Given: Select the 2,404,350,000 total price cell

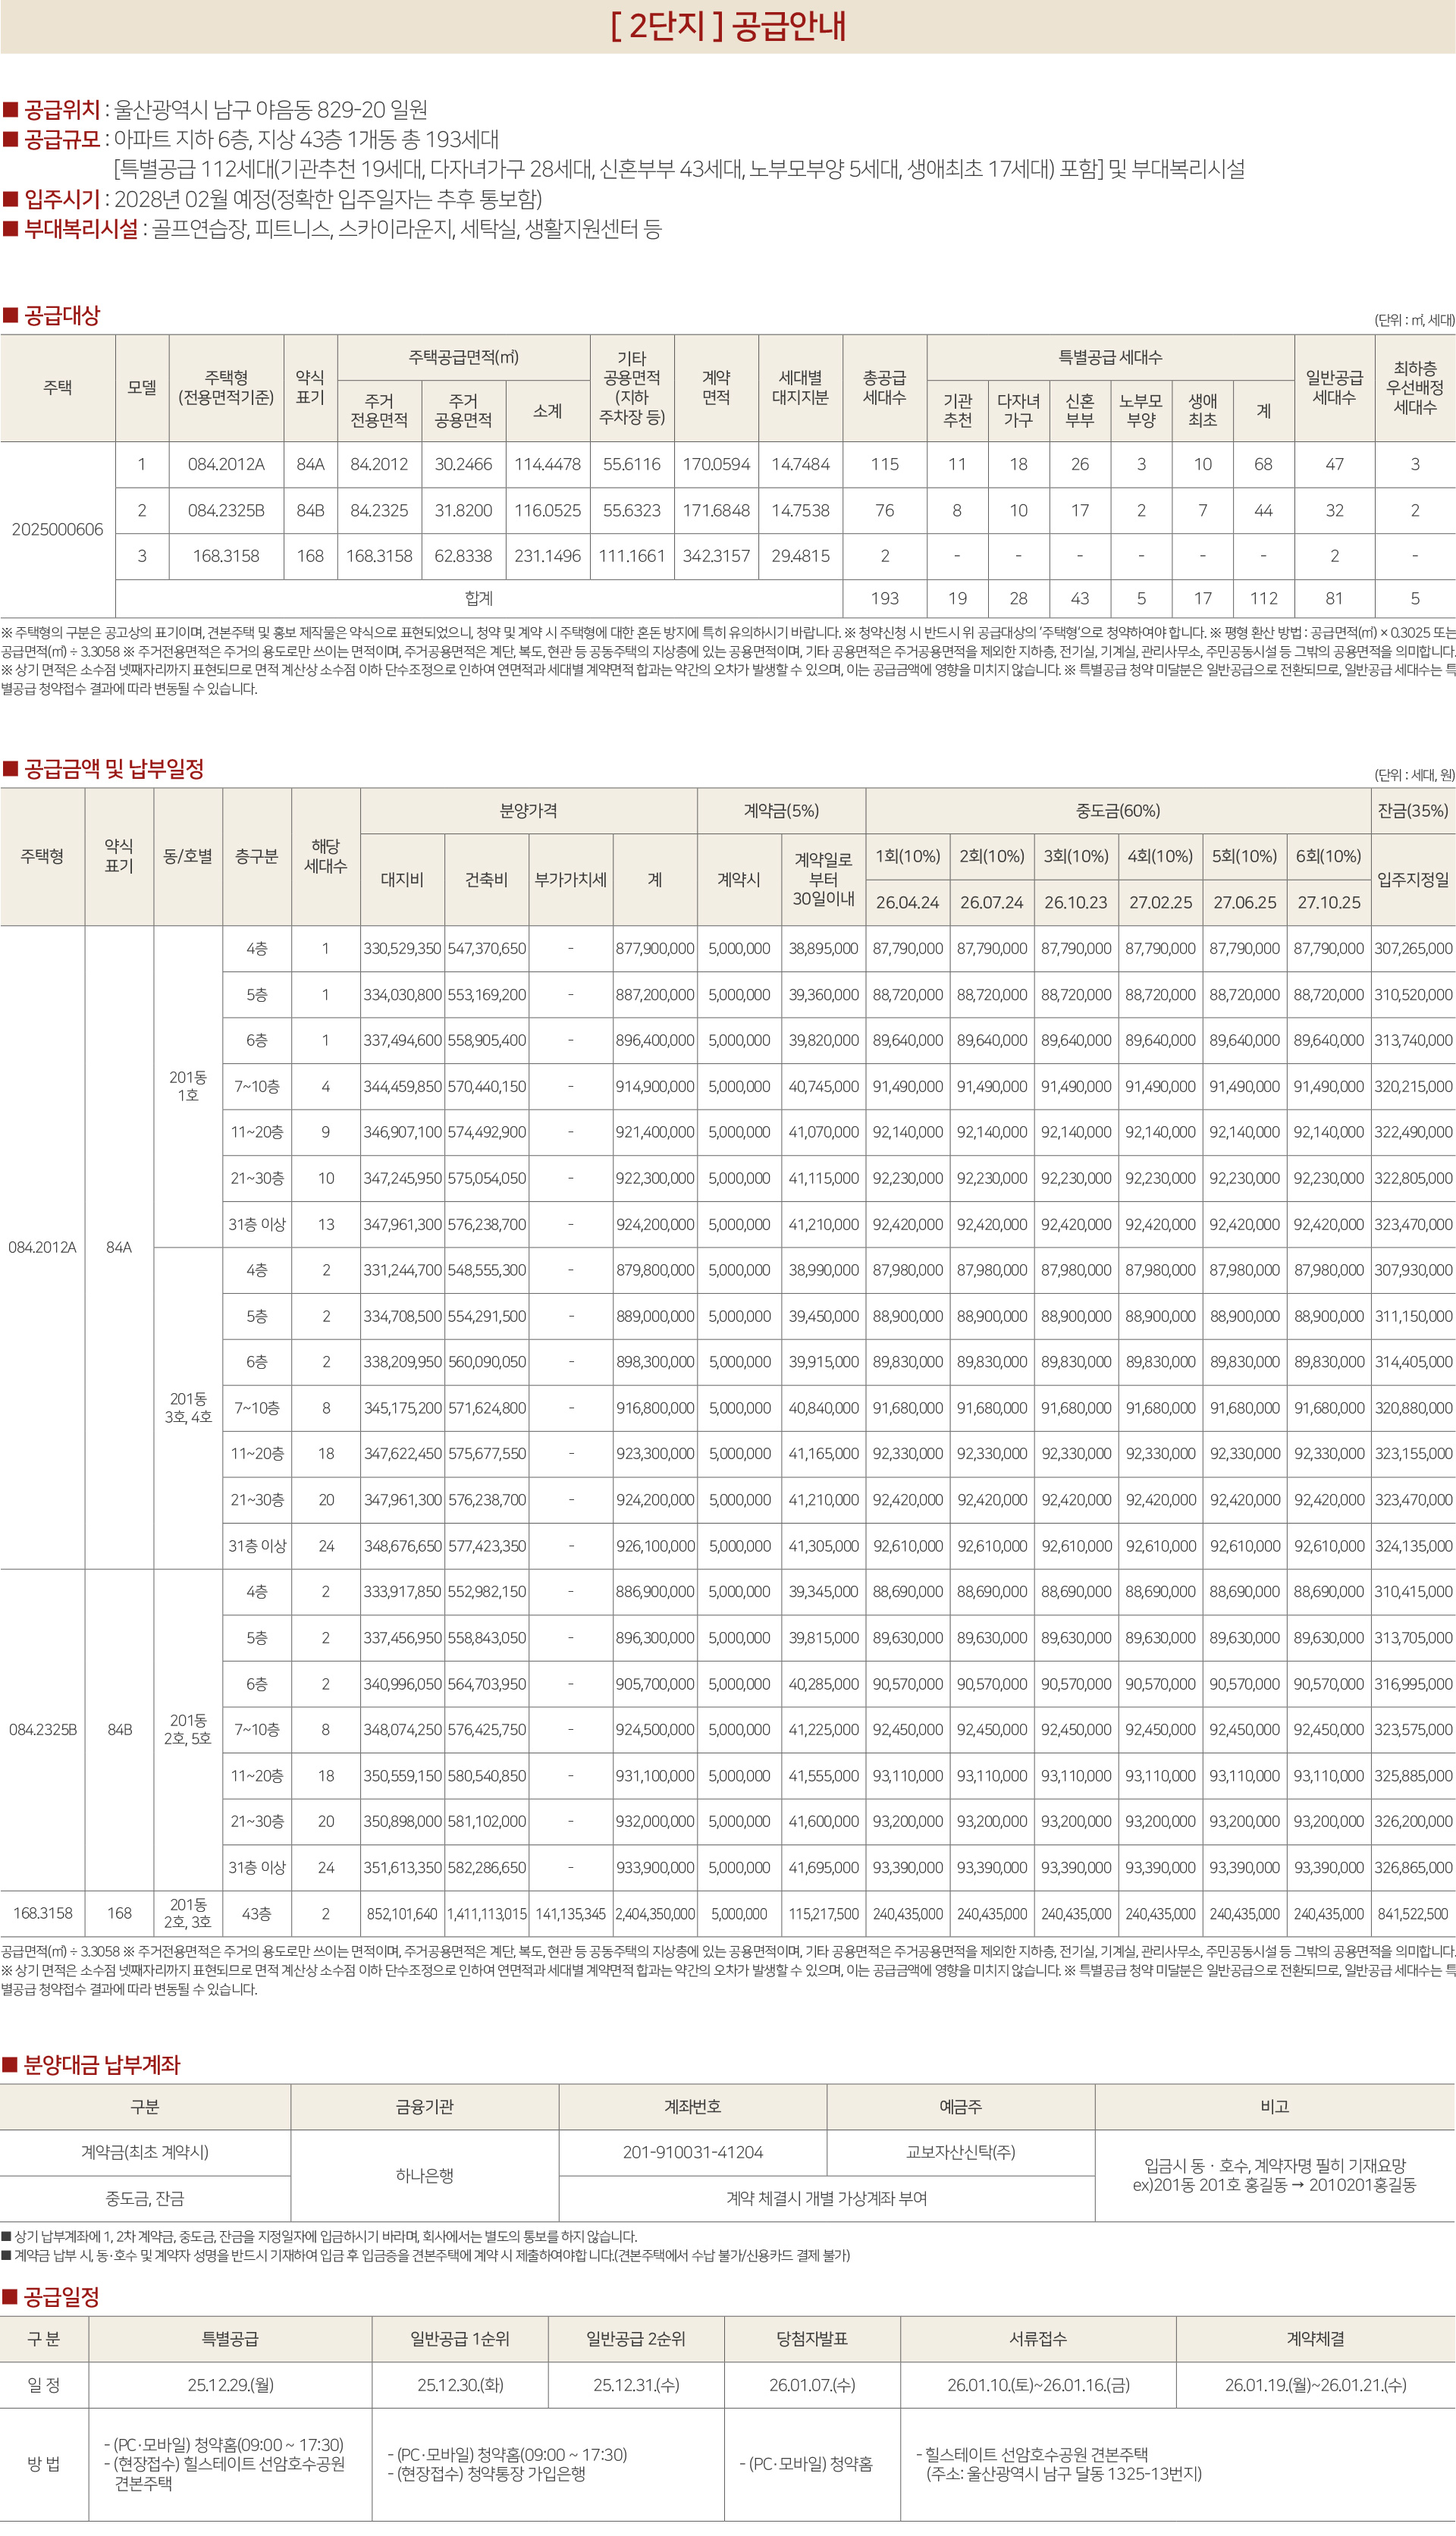Looking at the screenshot, I should coord(655,1913).
